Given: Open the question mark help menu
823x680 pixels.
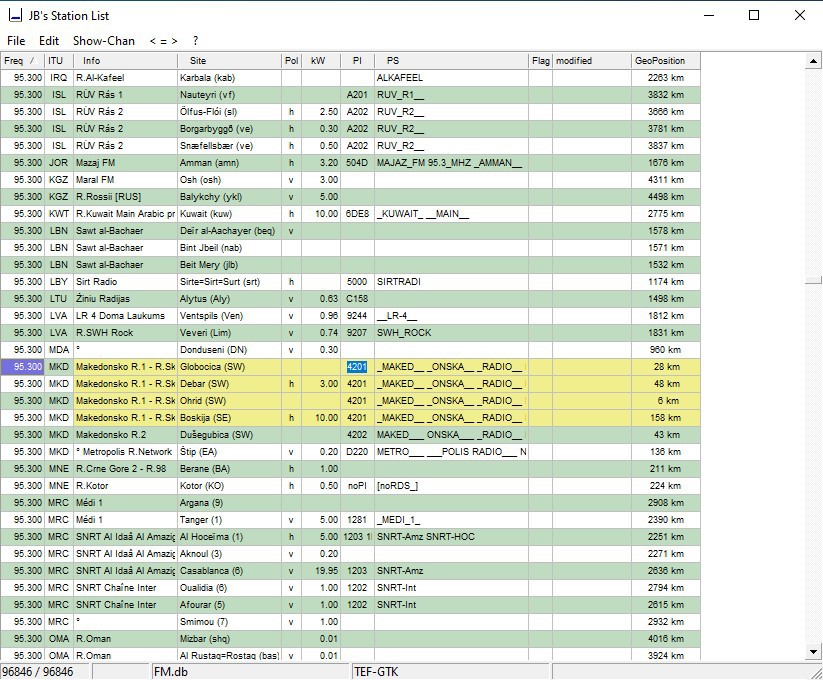Looking at the screenshot, I should 195,41.
